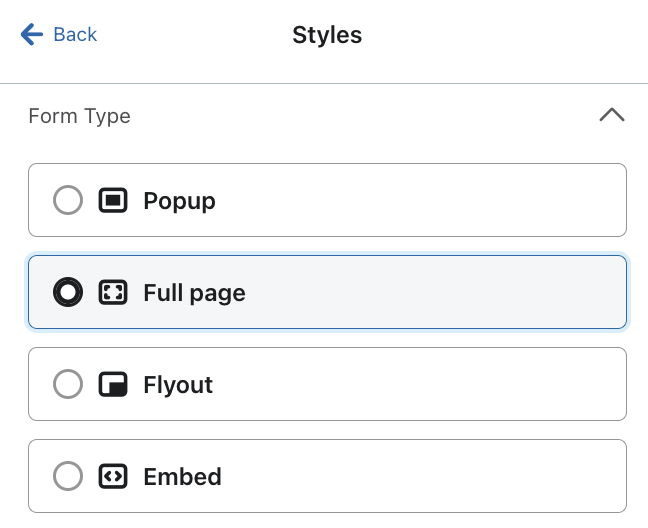Click the Form Type section header label

click(x=79, y=116)
